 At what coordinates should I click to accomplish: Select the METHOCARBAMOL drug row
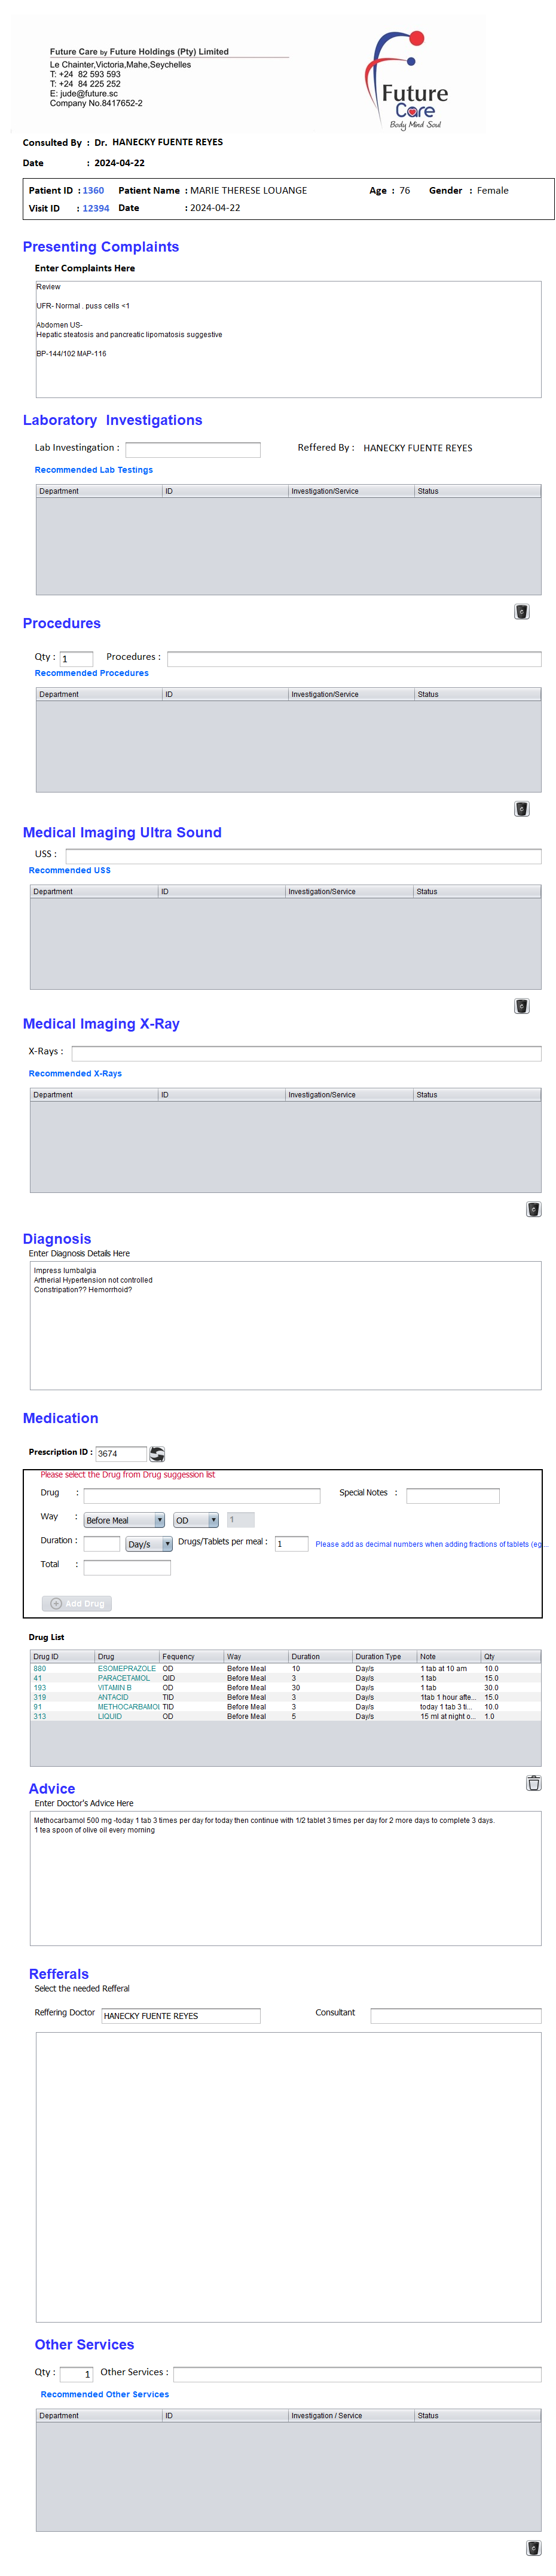click(128, 1707)
